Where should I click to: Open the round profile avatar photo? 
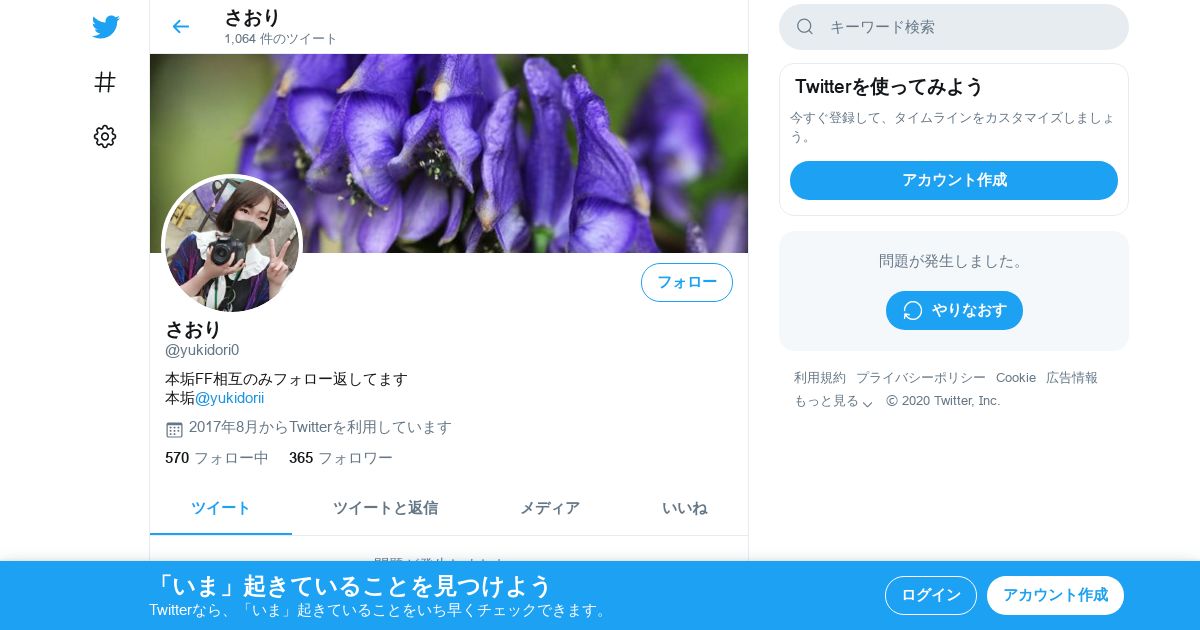point(232,245)
